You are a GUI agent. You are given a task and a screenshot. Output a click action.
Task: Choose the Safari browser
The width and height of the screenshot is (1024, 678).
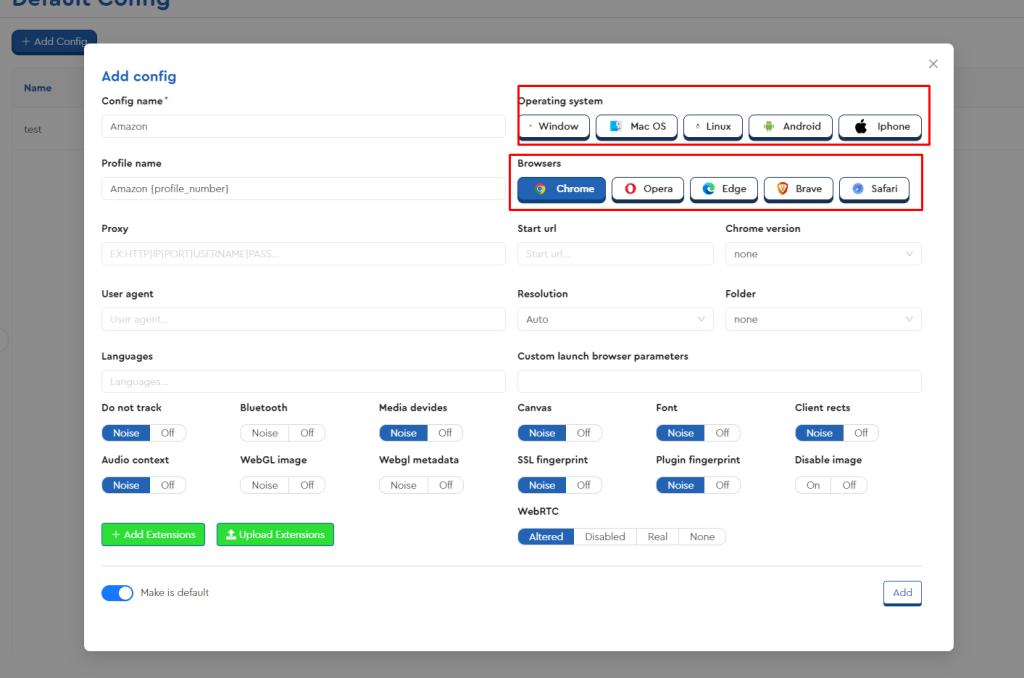[874, 189]
